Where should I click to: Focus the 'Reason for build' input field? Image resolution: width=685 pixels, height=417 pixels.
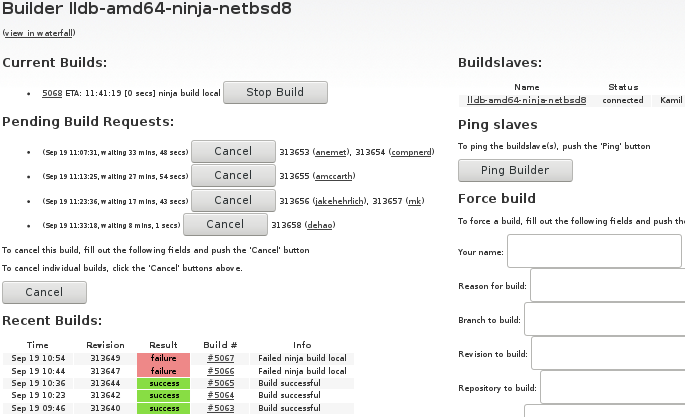tap(608, 285)
